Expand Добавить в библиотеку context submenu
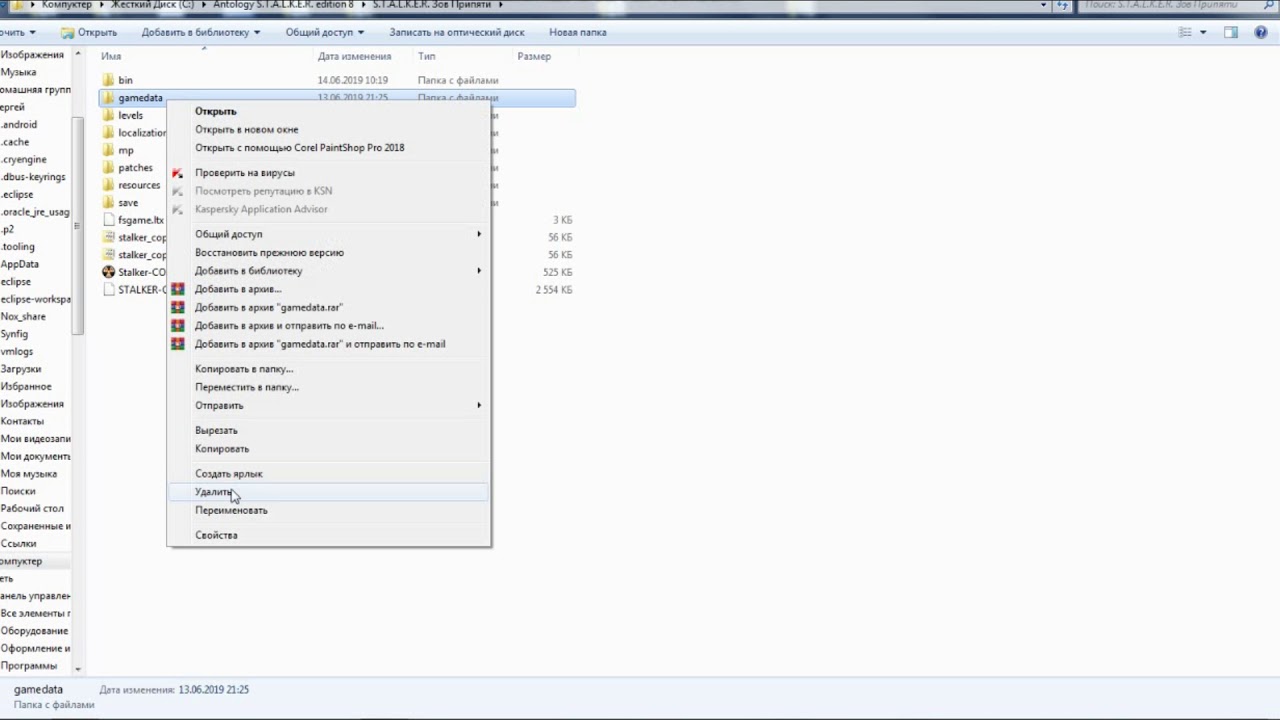Screen dimensions: 1280x720 point(479,271)
